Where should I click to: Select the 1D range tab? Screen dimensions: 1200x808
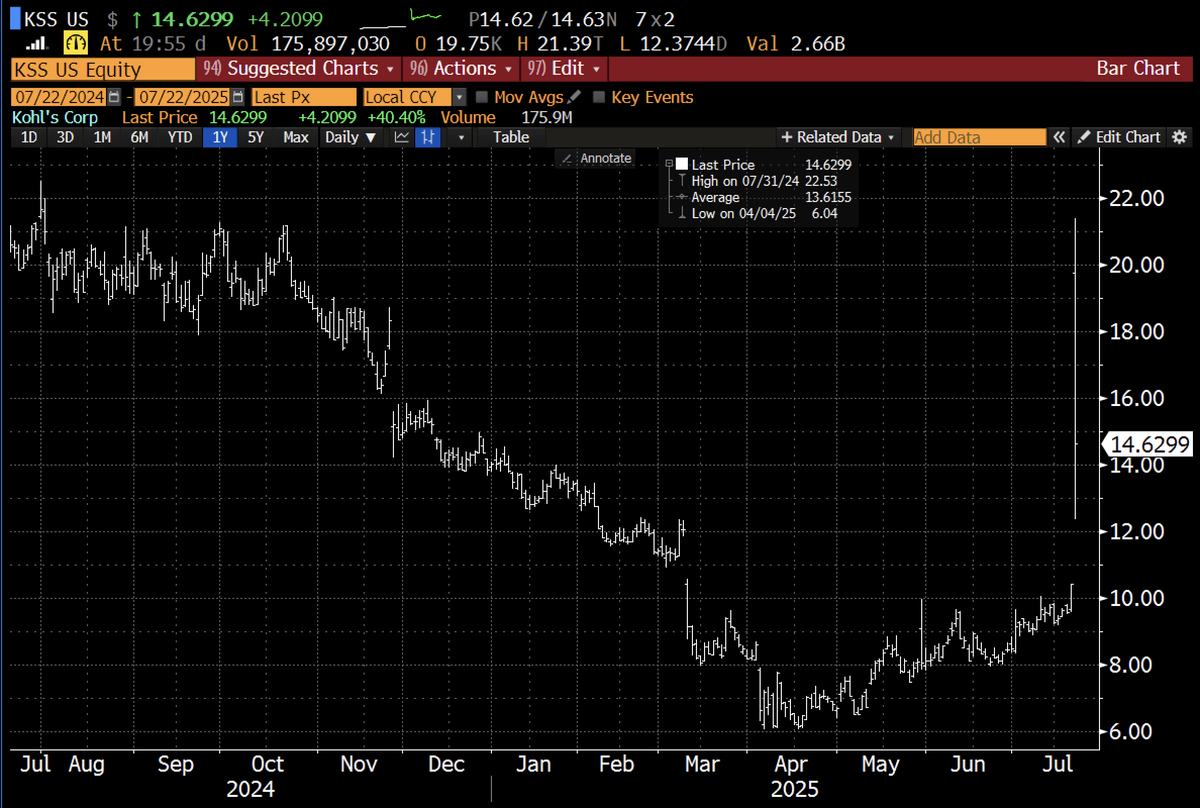[29, 137]
